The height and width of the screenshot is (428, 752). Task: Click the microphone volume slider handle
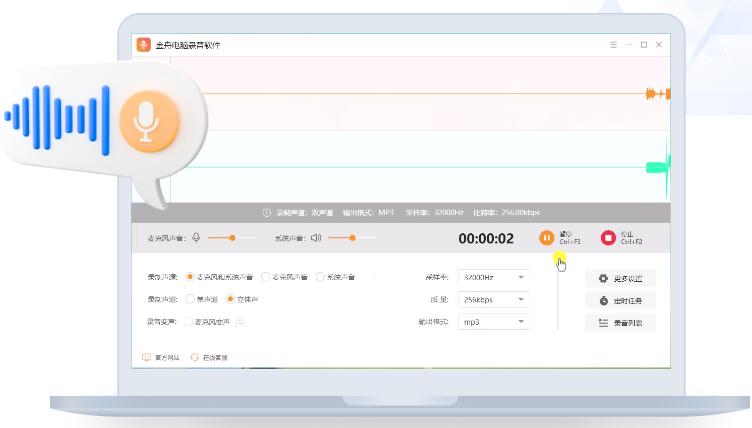point(234,237)
